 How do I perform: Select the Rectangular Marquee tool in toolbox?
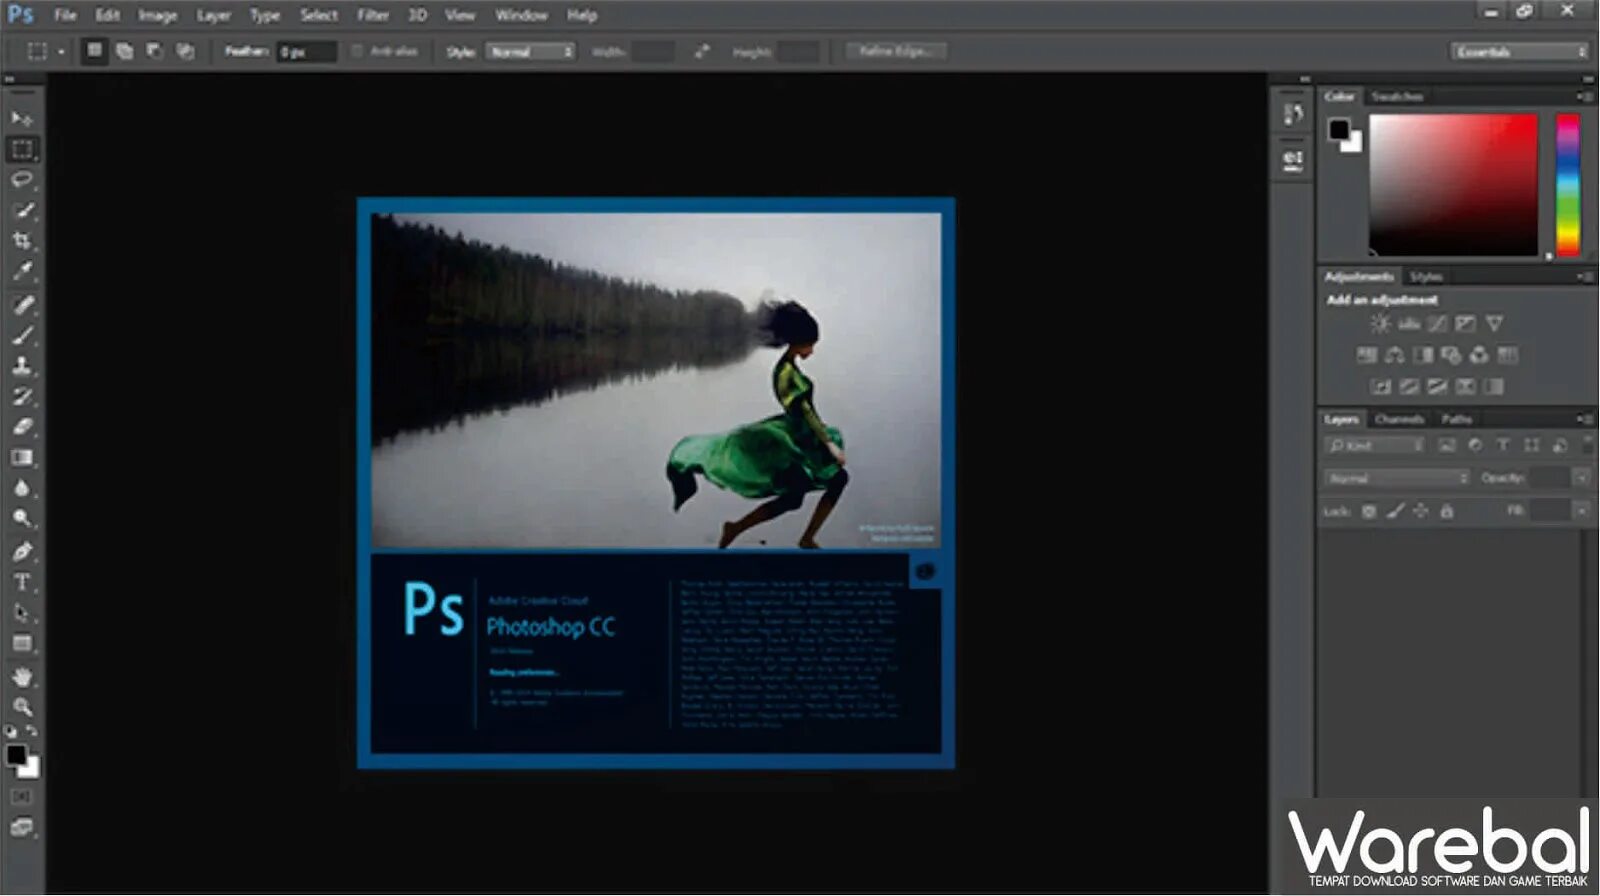pyautogui.click(x=22, y=149)
